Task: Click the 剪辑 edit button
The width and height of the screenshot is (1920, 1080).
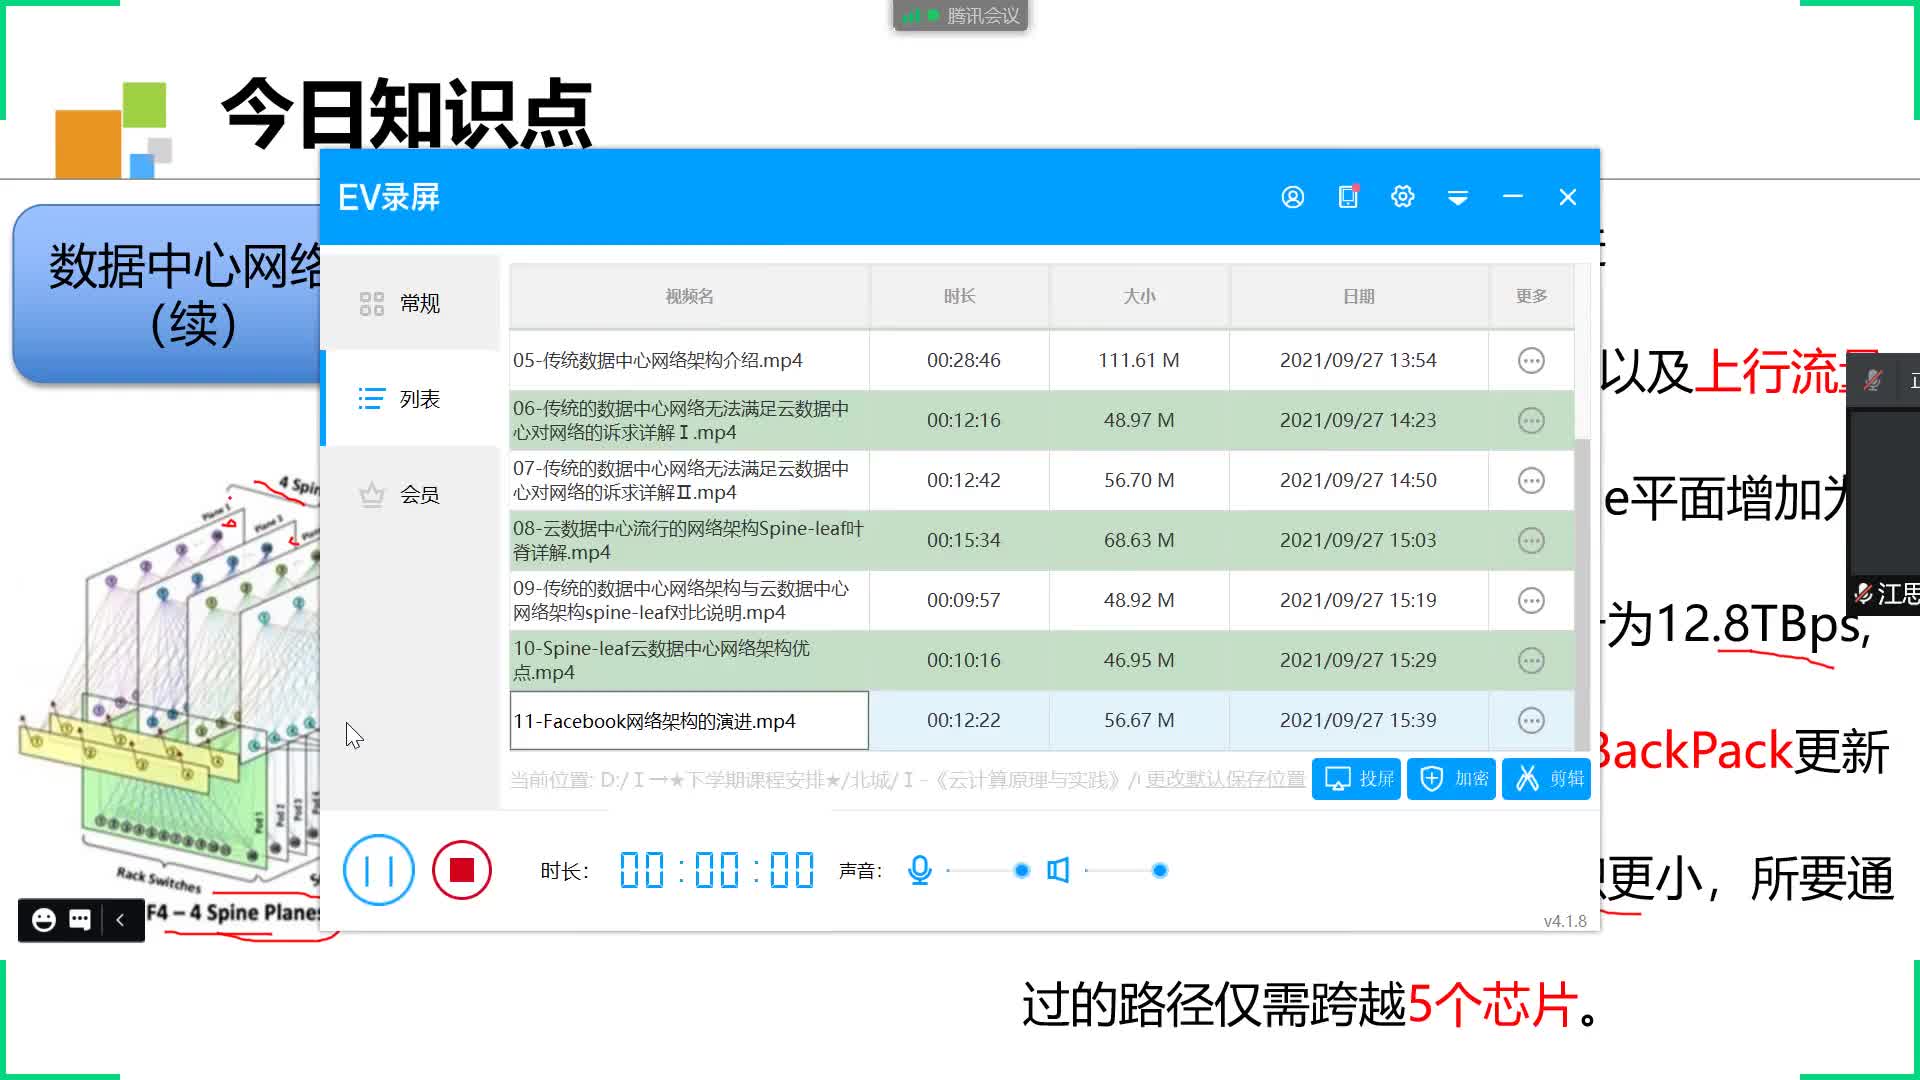Action: (1546, 779)
